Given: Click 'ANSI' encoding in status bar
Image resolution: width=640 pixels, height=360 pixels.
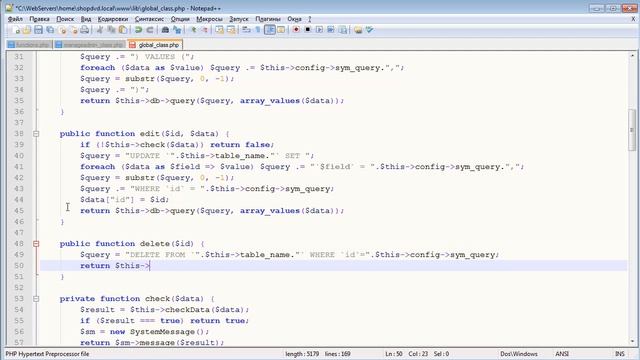Looking at the screenshot, I should [x=562, y=354].
